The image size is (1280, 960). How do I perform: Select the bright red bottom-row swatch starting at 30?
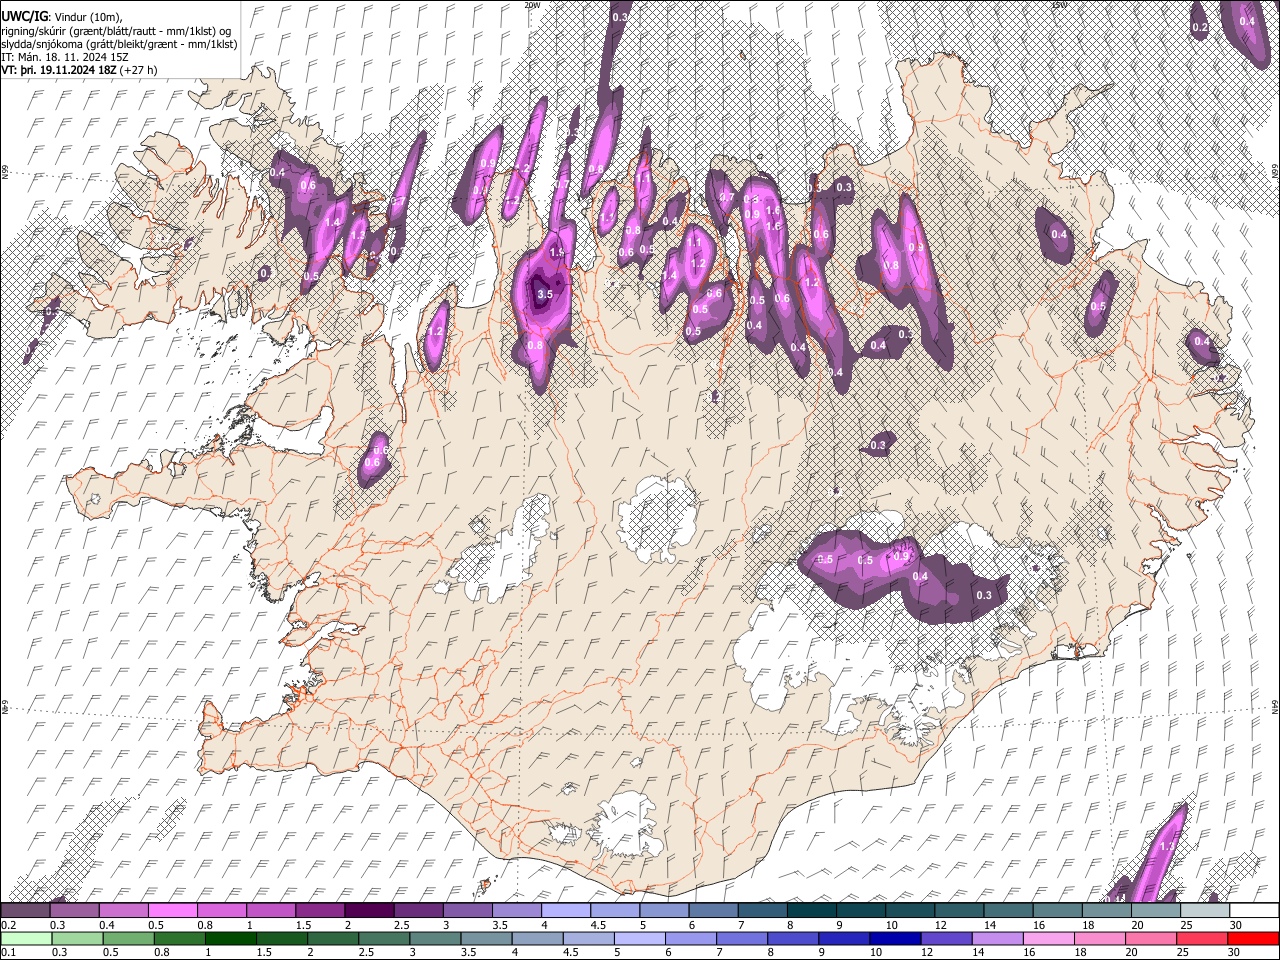[x=1255, y=938]
